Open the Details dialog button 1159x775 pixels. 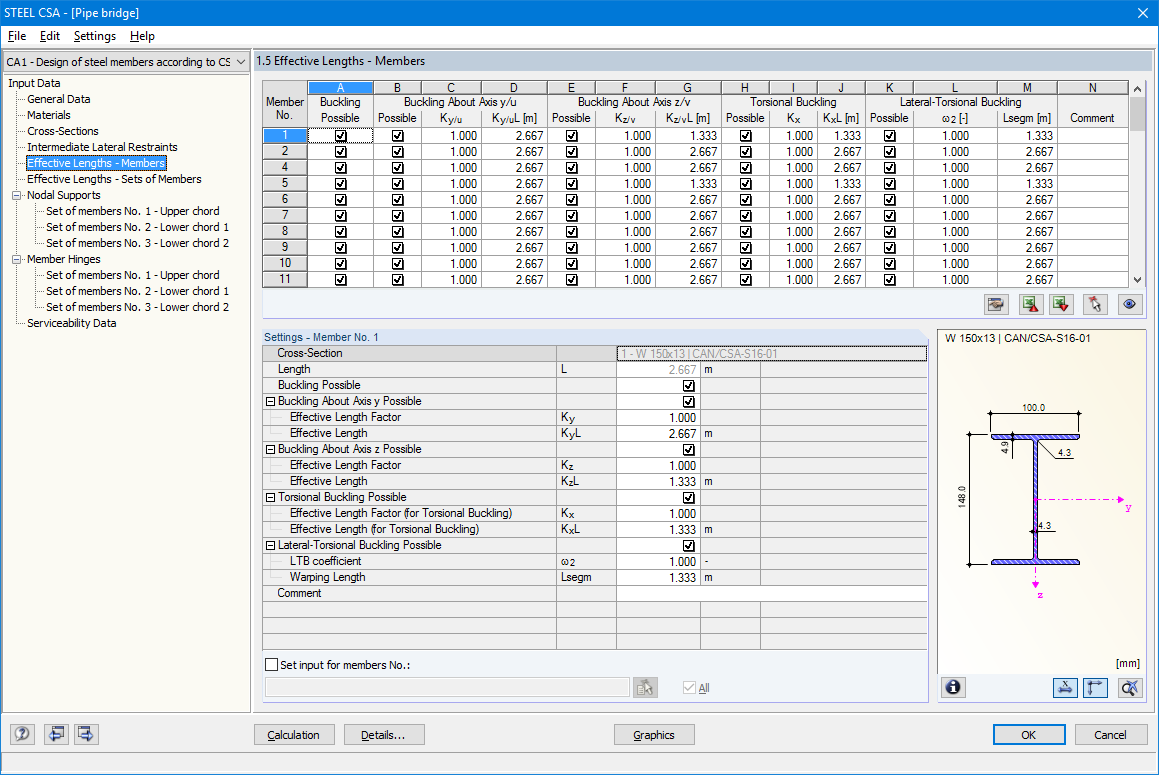pos(384,734)
